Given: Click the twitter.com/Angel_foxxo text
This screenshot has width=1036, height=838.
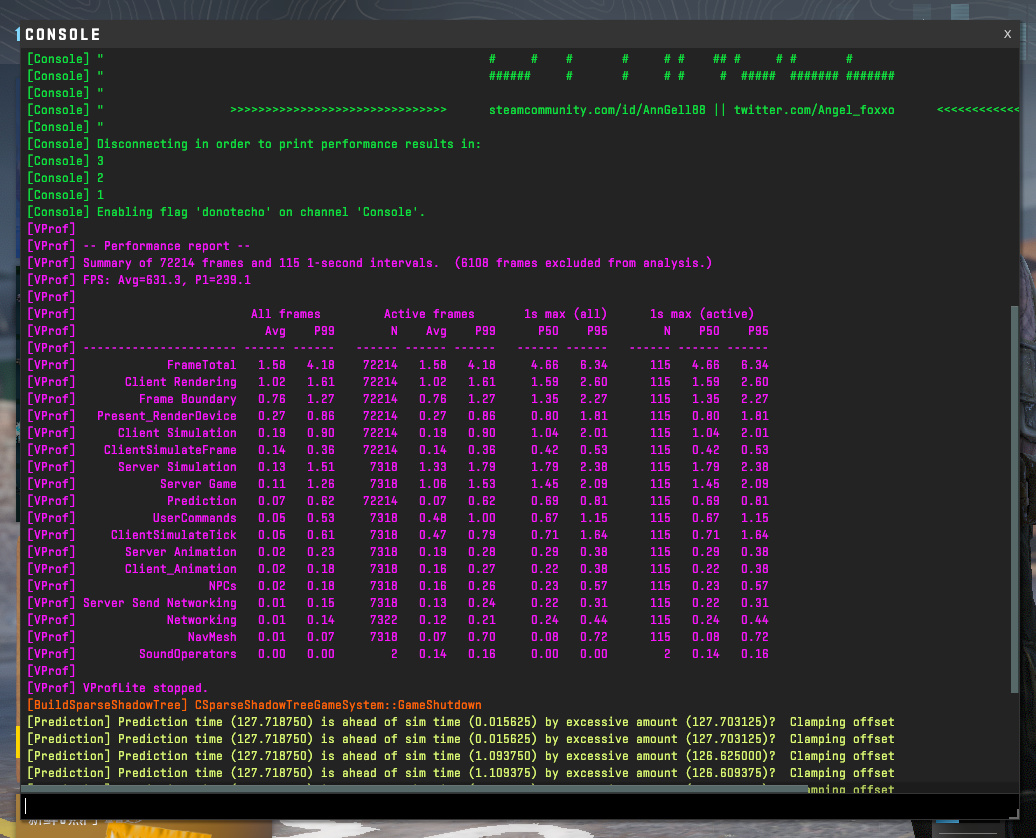Looking at the screenshot, I should pos(814,110).
